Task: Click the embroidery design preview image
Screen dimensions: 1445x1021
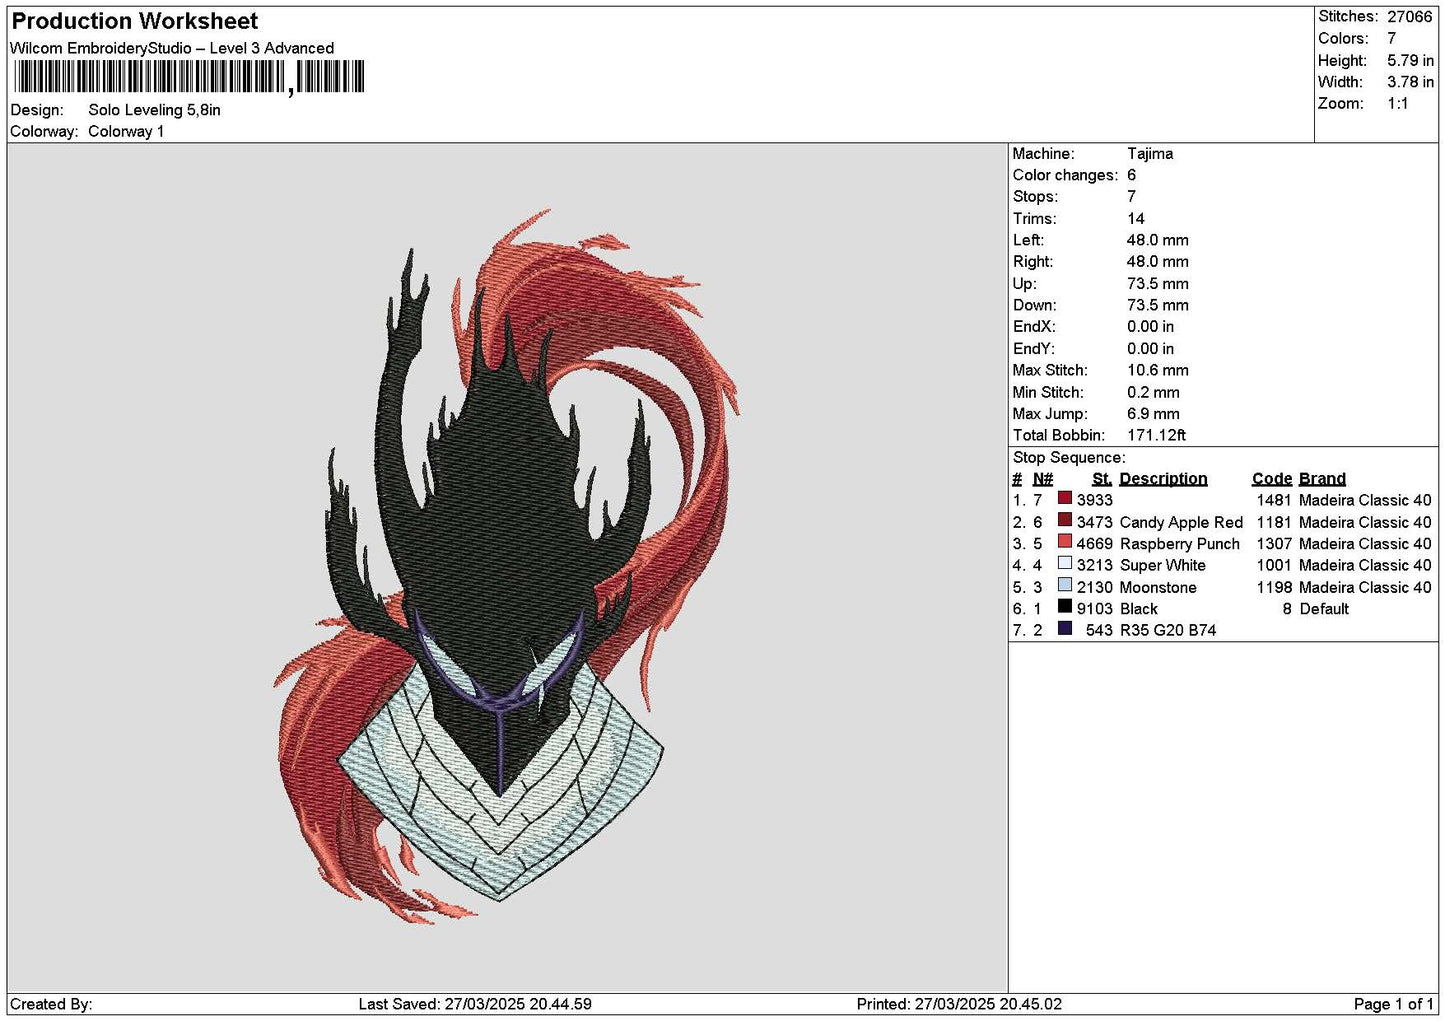Action: coord(507,567)
